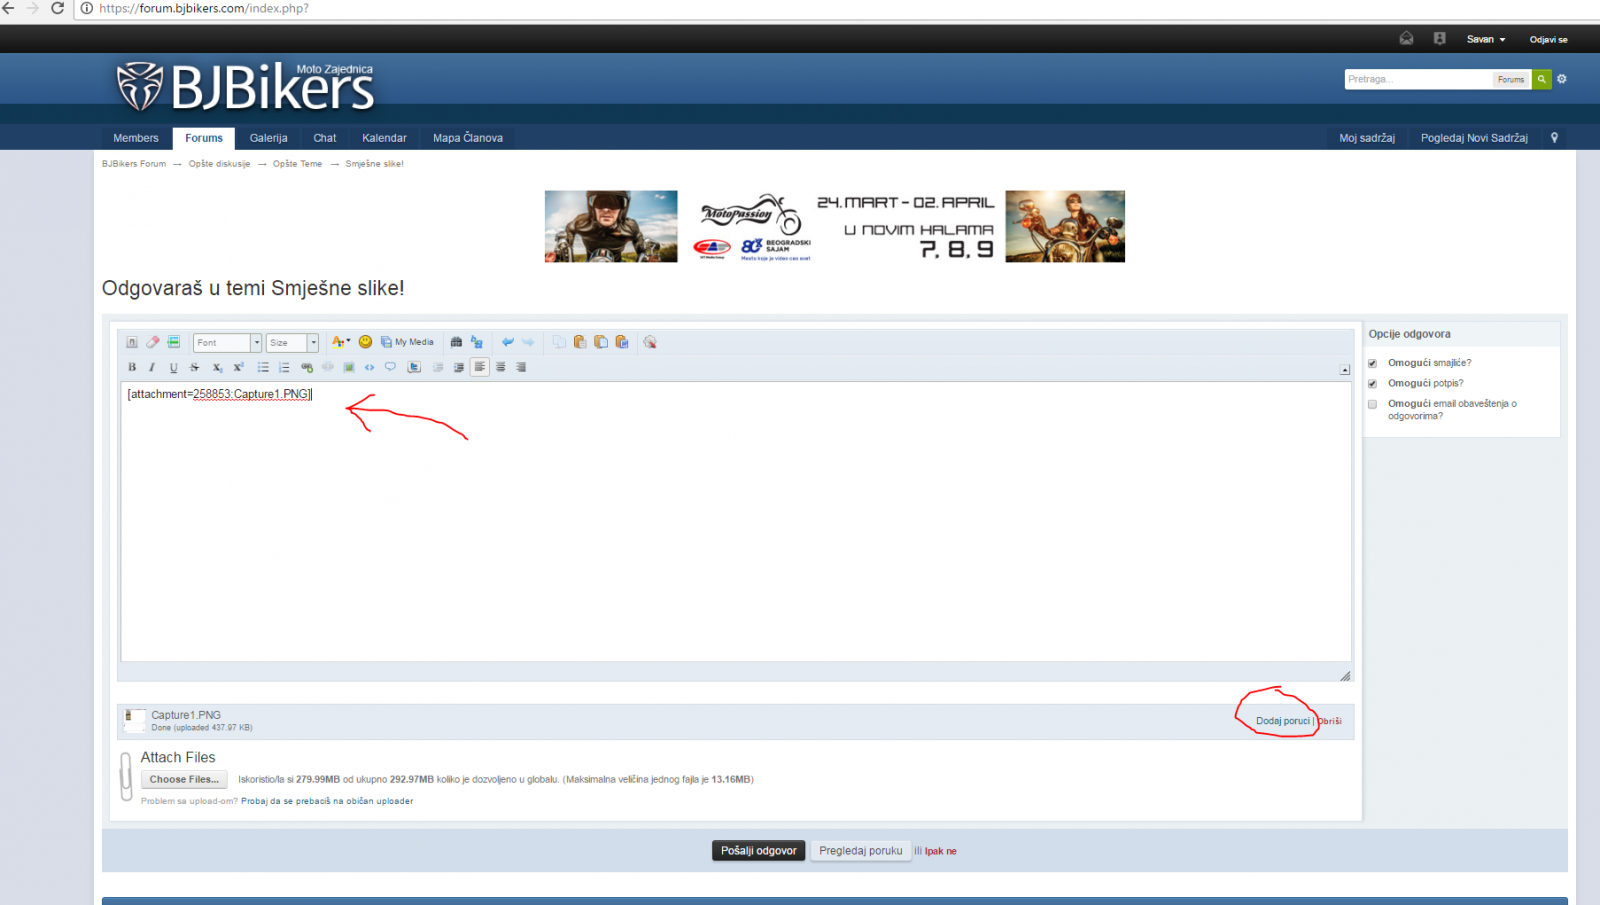1600x905 pixels.
Task: Insert a bulleted list
Action: pyautogui.click(x=263, y=368)
